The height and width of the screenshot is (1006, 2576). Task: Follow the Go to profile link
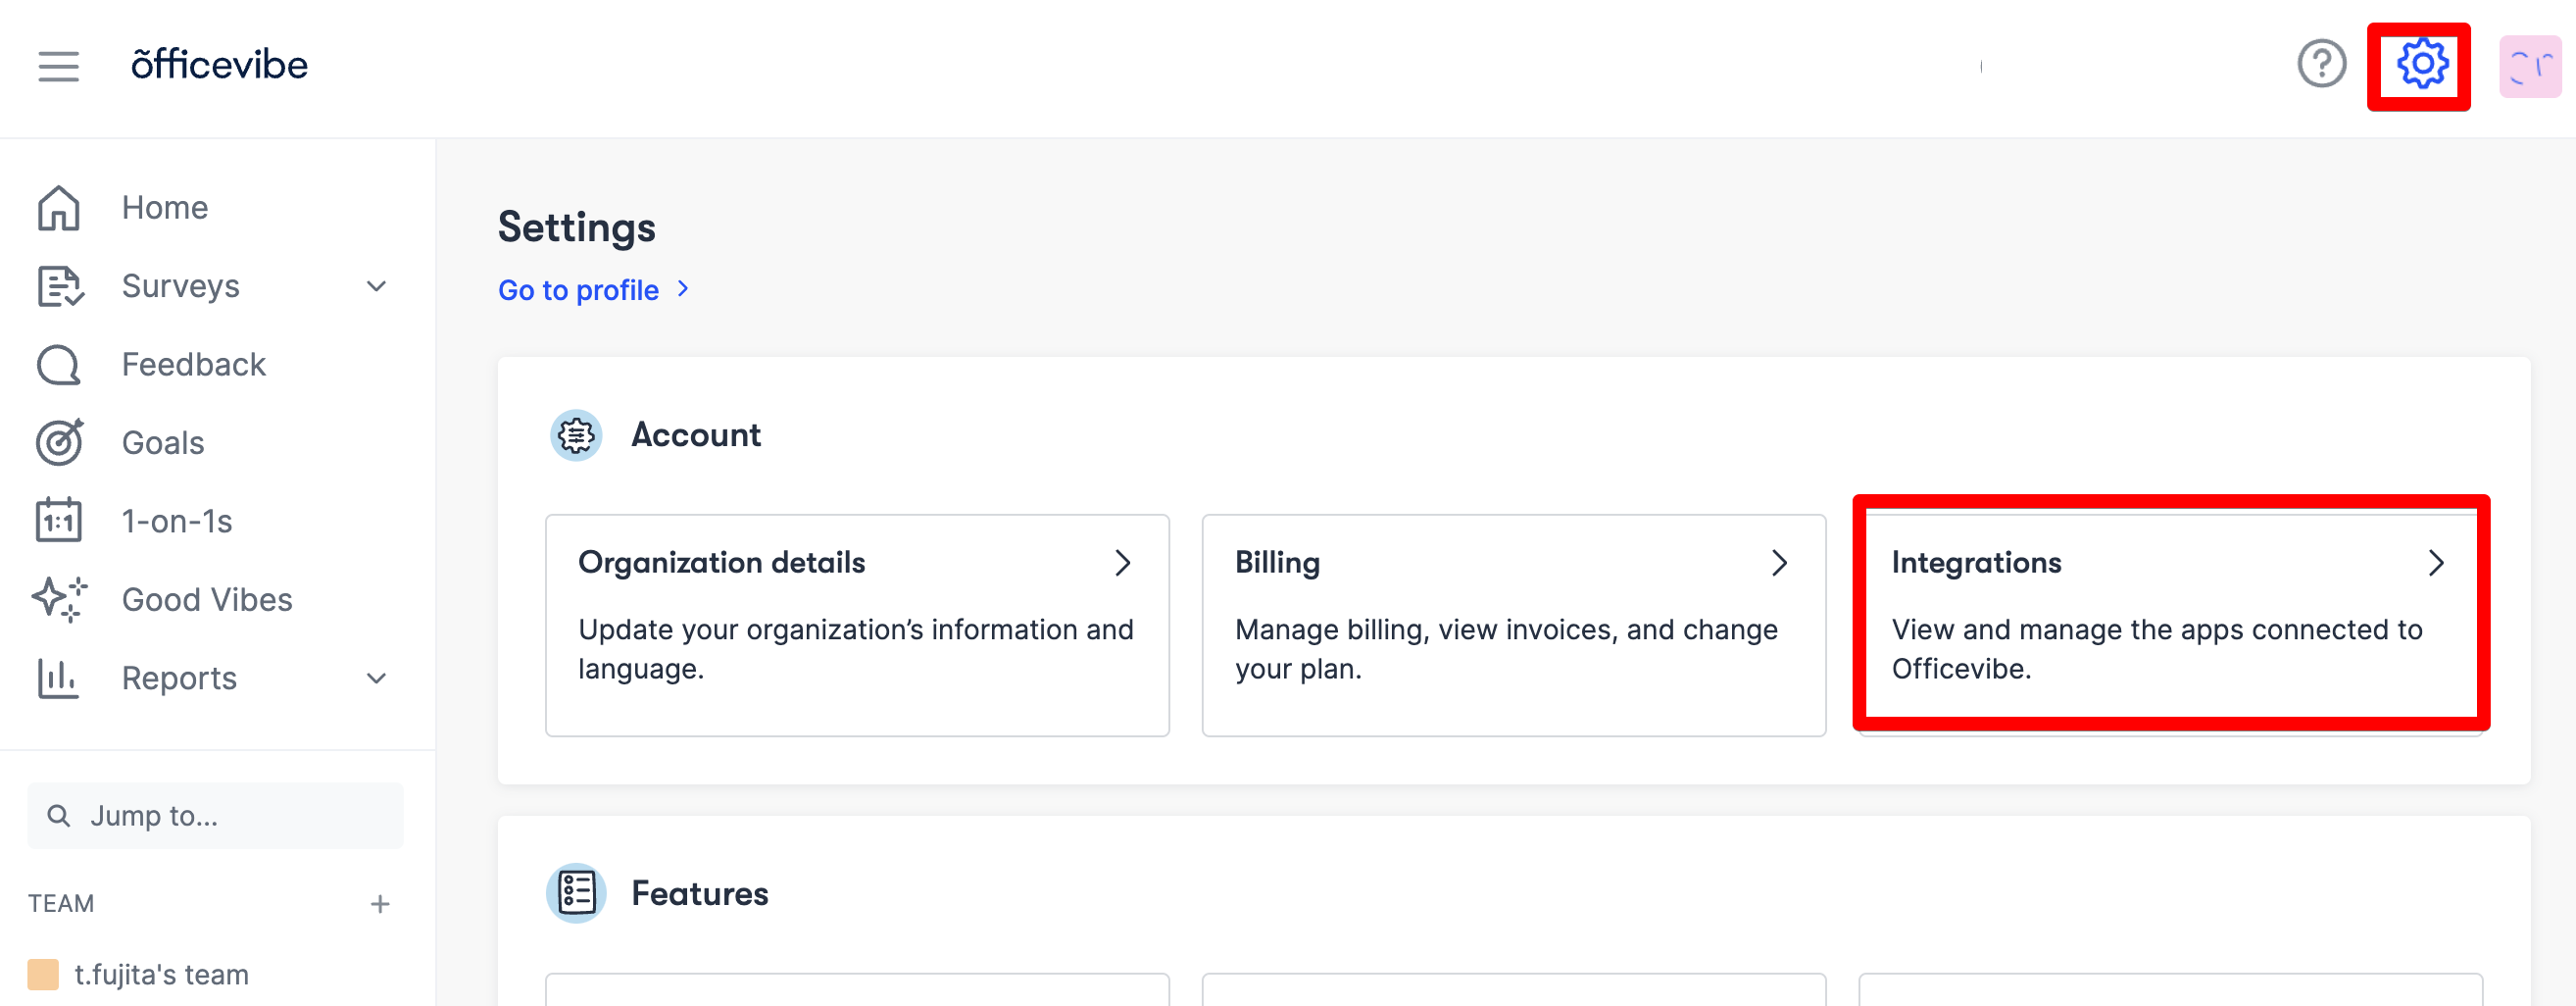click(x=579, y=290)
